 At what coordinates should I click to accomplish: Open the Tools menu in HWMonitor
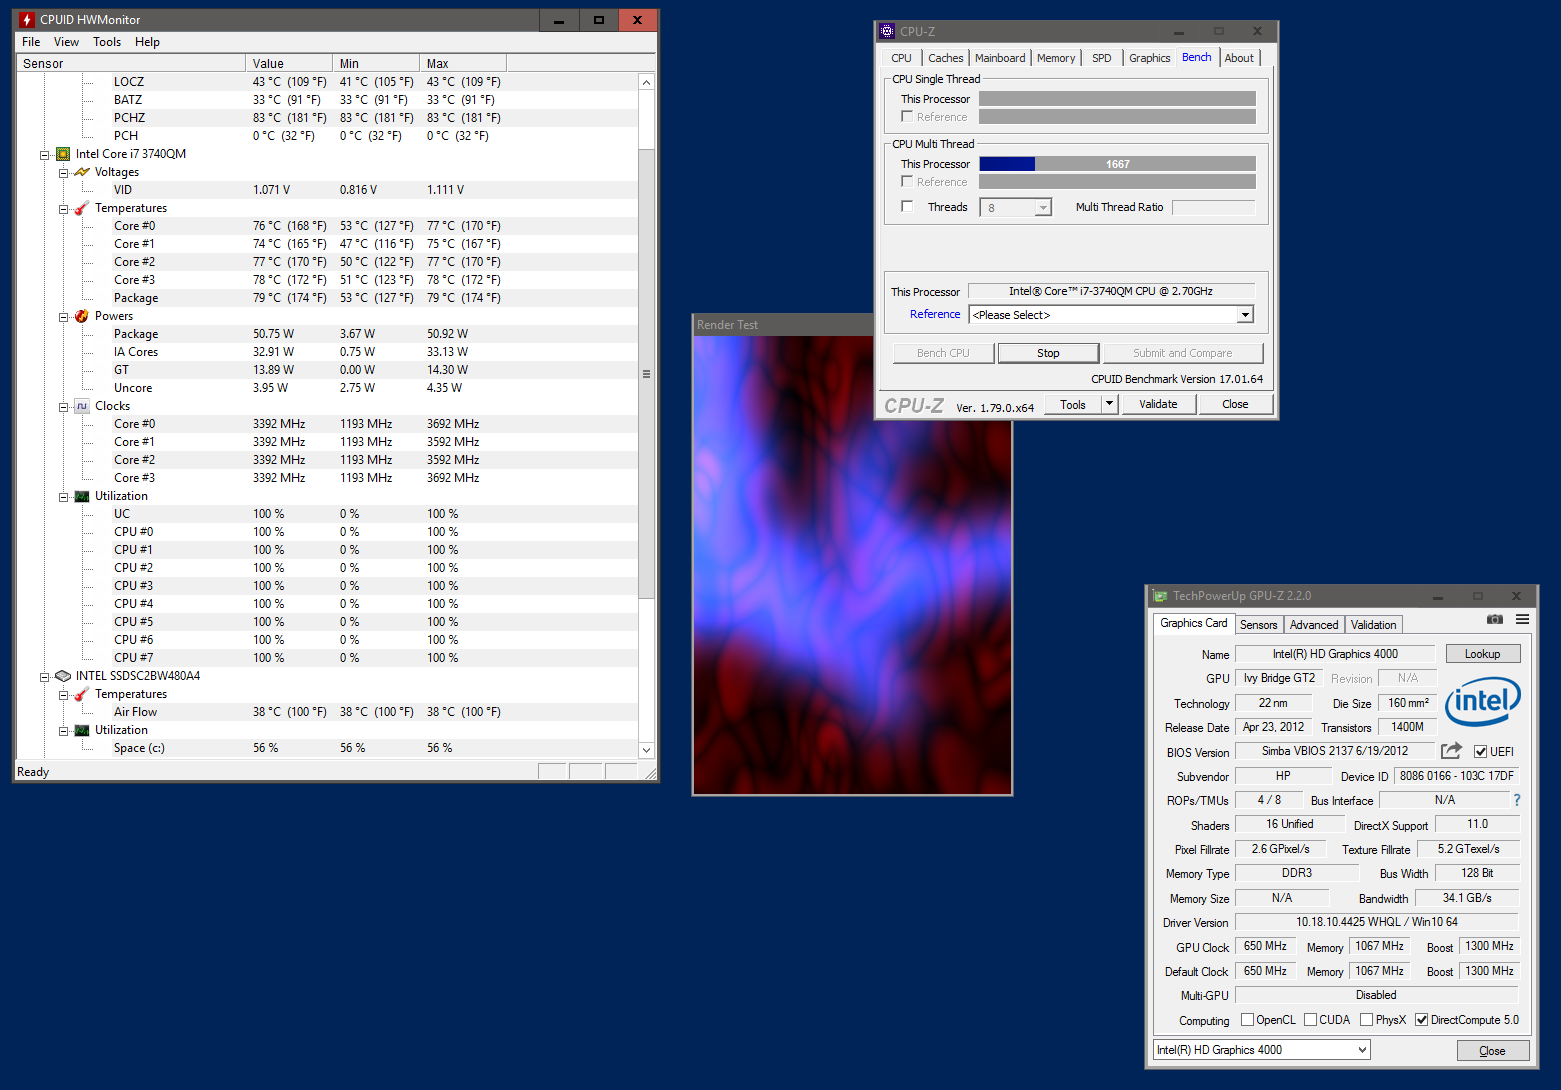click(x=107, y=42)
